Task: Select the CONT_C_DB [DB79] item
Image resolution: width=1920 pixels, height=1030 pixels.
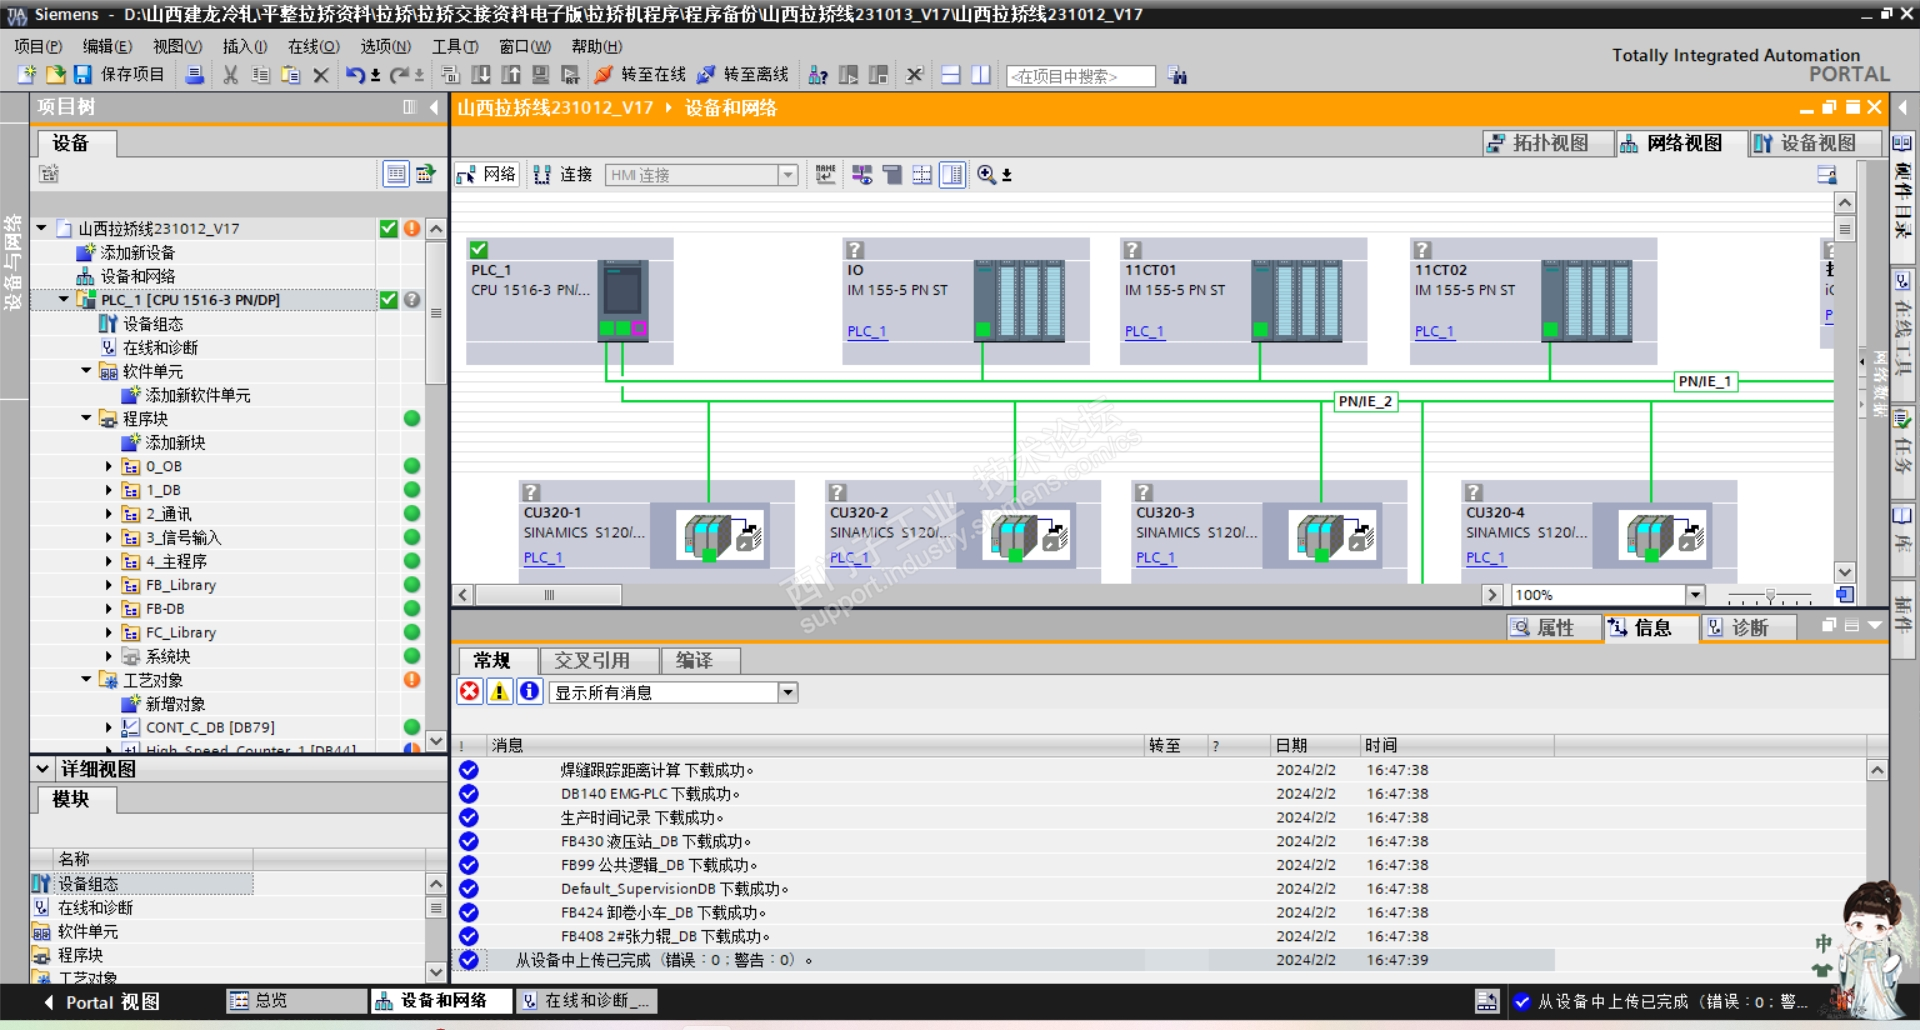Action: [x=210, y=728]
